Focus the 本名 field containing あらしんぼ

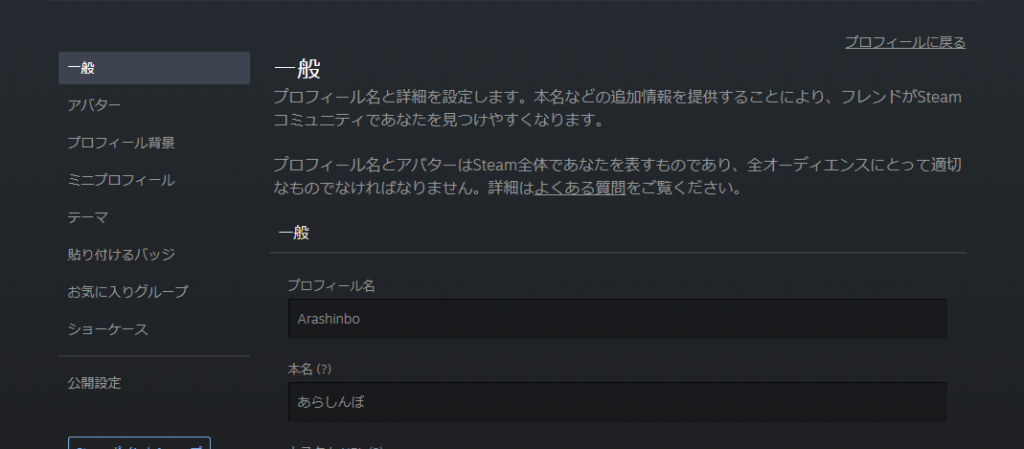coord(616,401)
